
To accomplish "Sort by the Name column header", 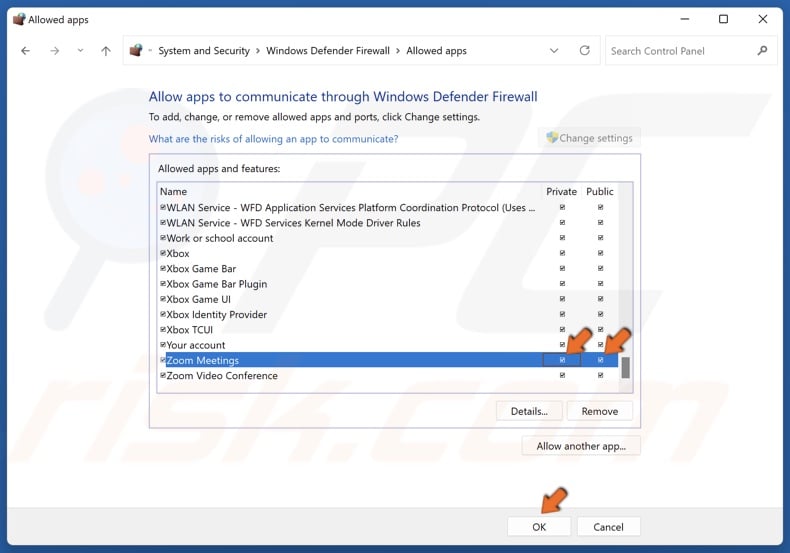I will (173, 191).
